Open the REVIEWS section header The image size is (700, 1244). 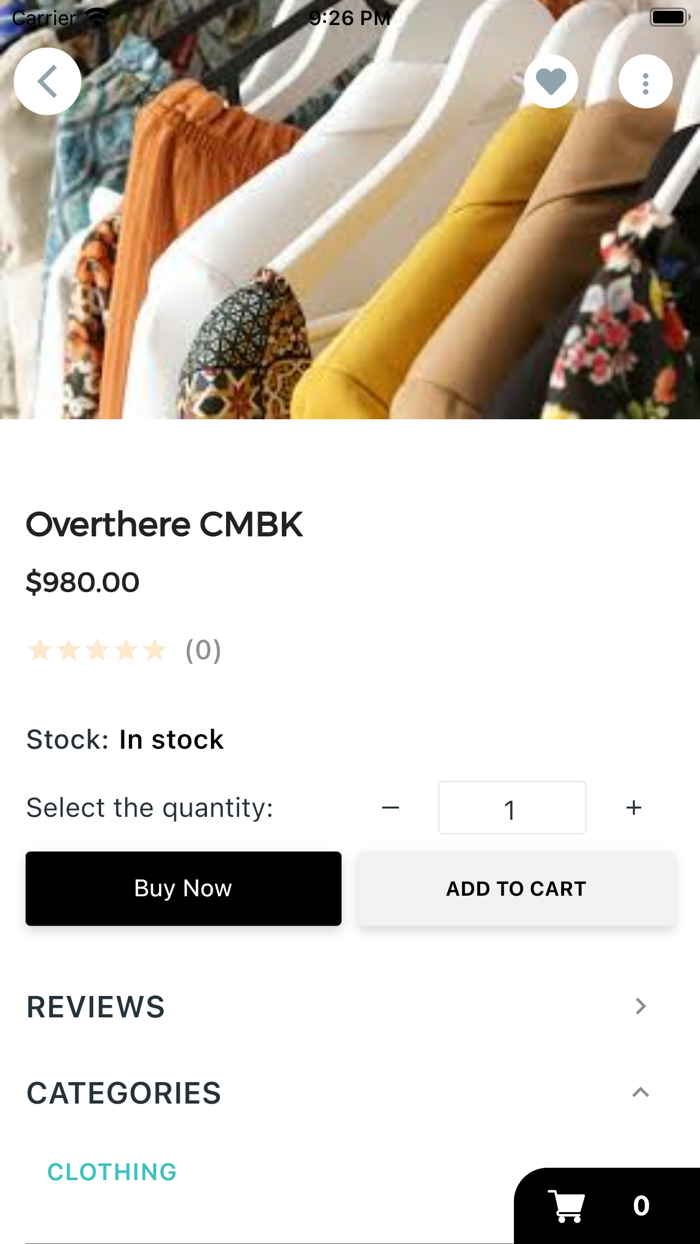tap(96, 1007)
